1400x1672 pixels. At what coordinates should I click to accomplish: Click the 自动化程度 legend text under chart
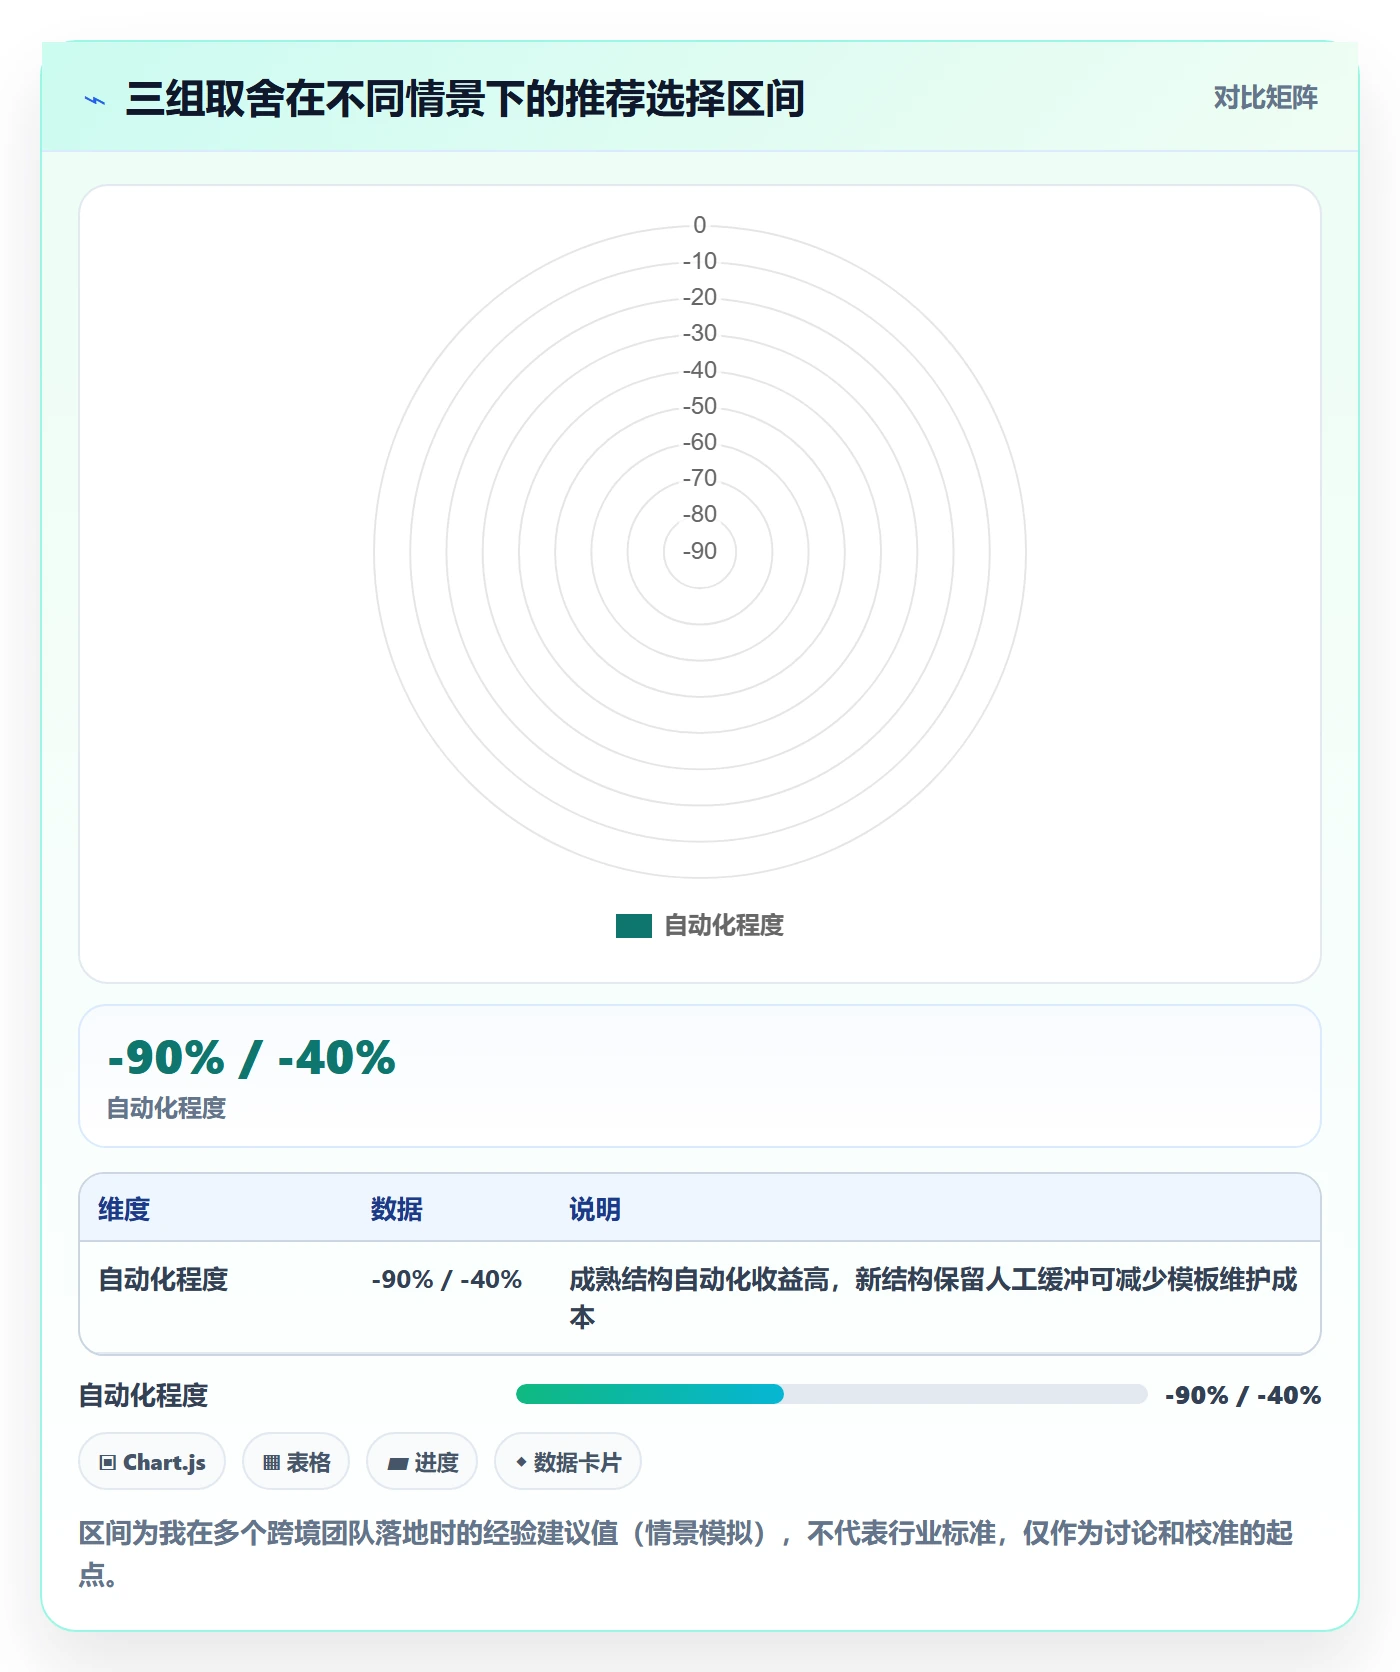pyautogui.click(x=724, y=926)
